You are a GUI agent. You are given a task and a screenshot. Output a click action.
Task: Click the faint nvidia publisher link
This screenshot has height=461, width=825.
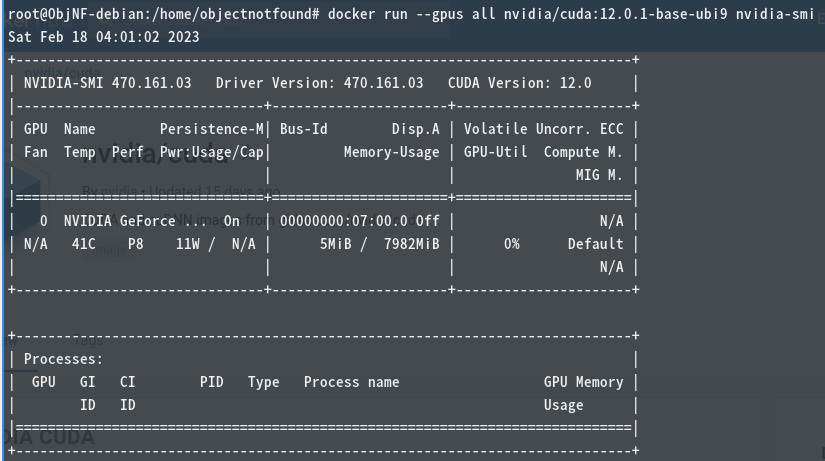(119, 192)
